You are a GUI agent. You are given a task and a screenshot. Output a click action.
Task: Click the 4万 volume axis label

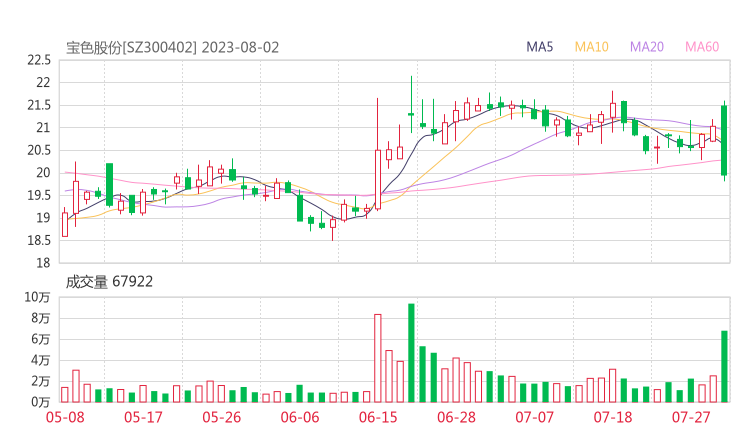(41, 361)
